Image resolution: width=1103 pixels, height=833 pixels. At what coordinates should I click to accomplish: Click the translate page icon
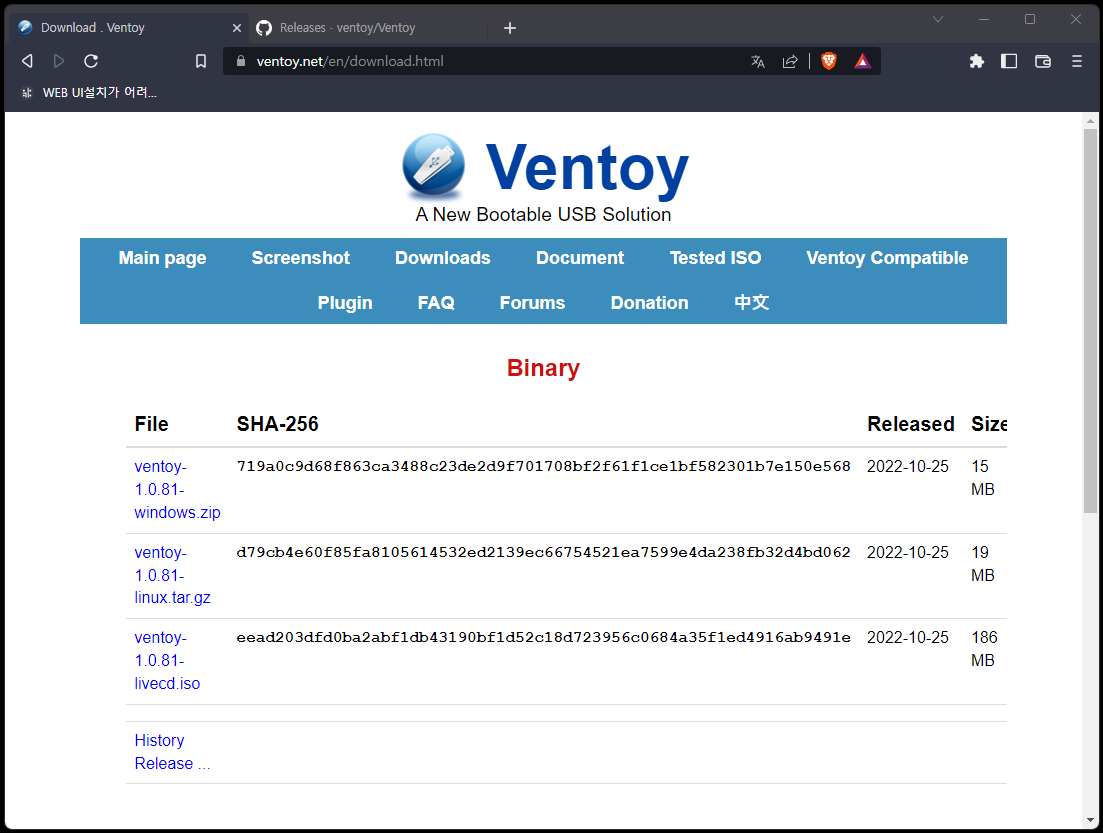pyautogui.click(x=758, y=61)
